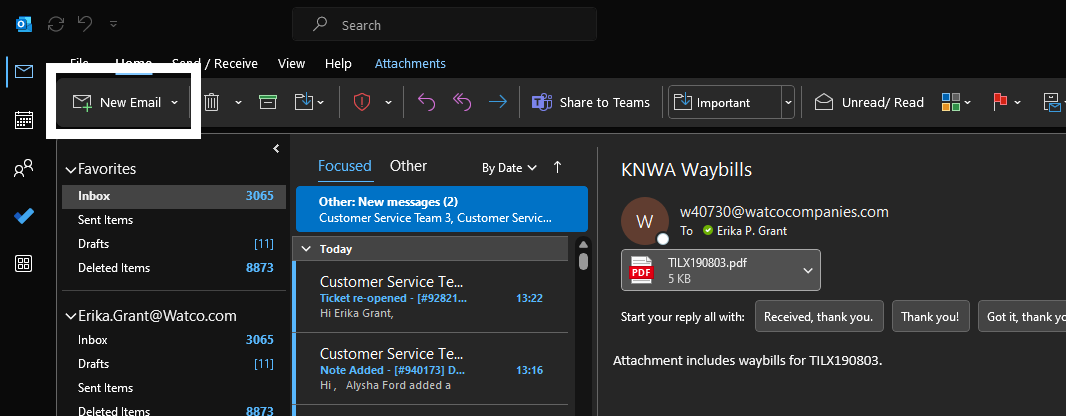The image size is (1066, 416).
Task: Click the Undo icon in title bar
Action: click(85, 24)
